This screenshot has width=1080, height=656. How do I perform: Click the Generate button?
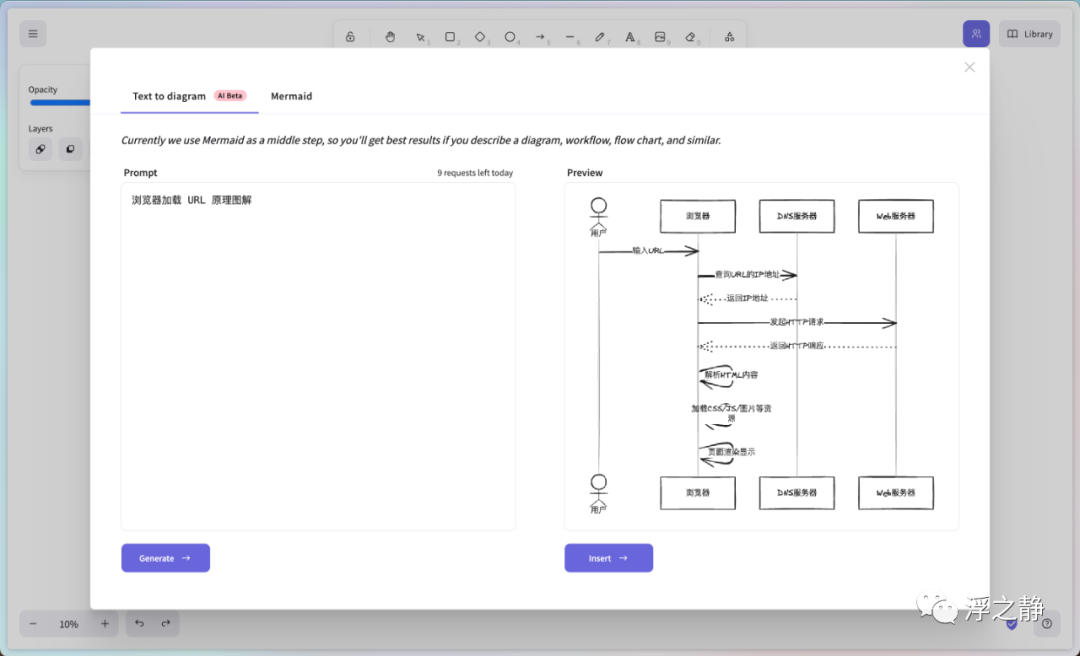165,558
